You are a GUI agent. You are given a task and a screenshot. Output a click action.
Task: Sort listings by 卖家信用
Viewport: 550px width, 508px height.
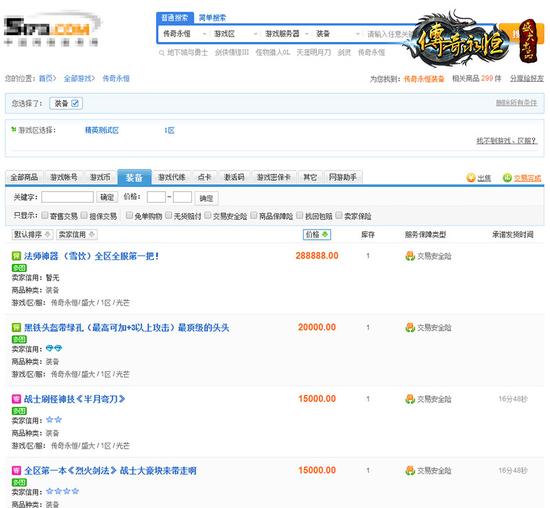76,234
